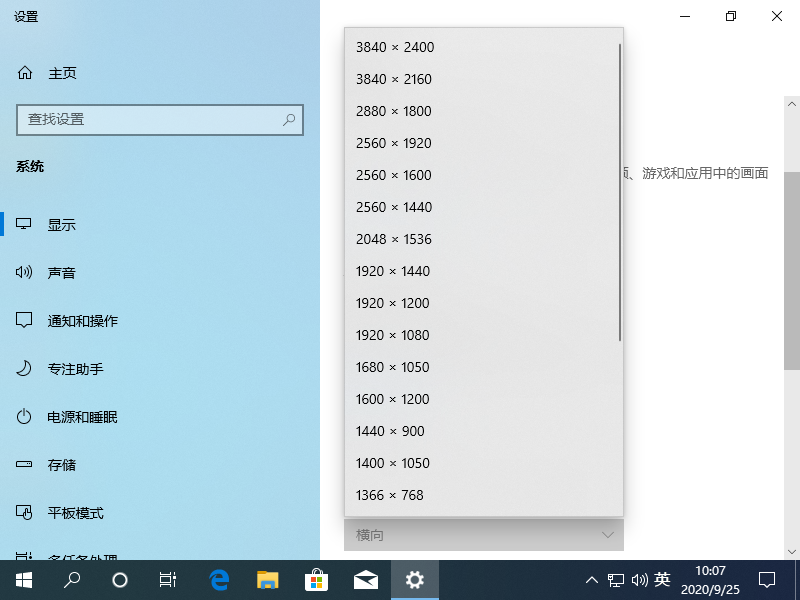Open File Explorer from taskbar

tap(267, 579)
